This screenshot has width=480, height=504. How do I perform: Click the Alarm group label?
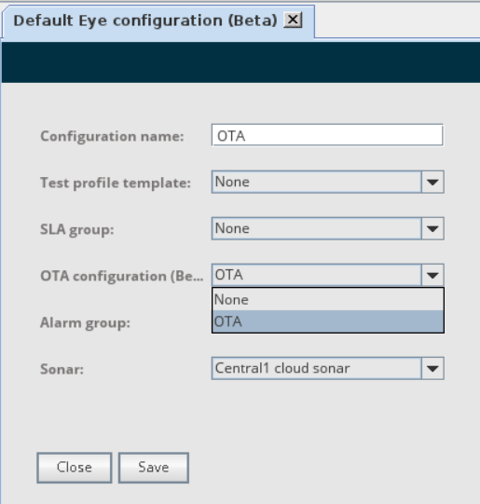[85, 323]
